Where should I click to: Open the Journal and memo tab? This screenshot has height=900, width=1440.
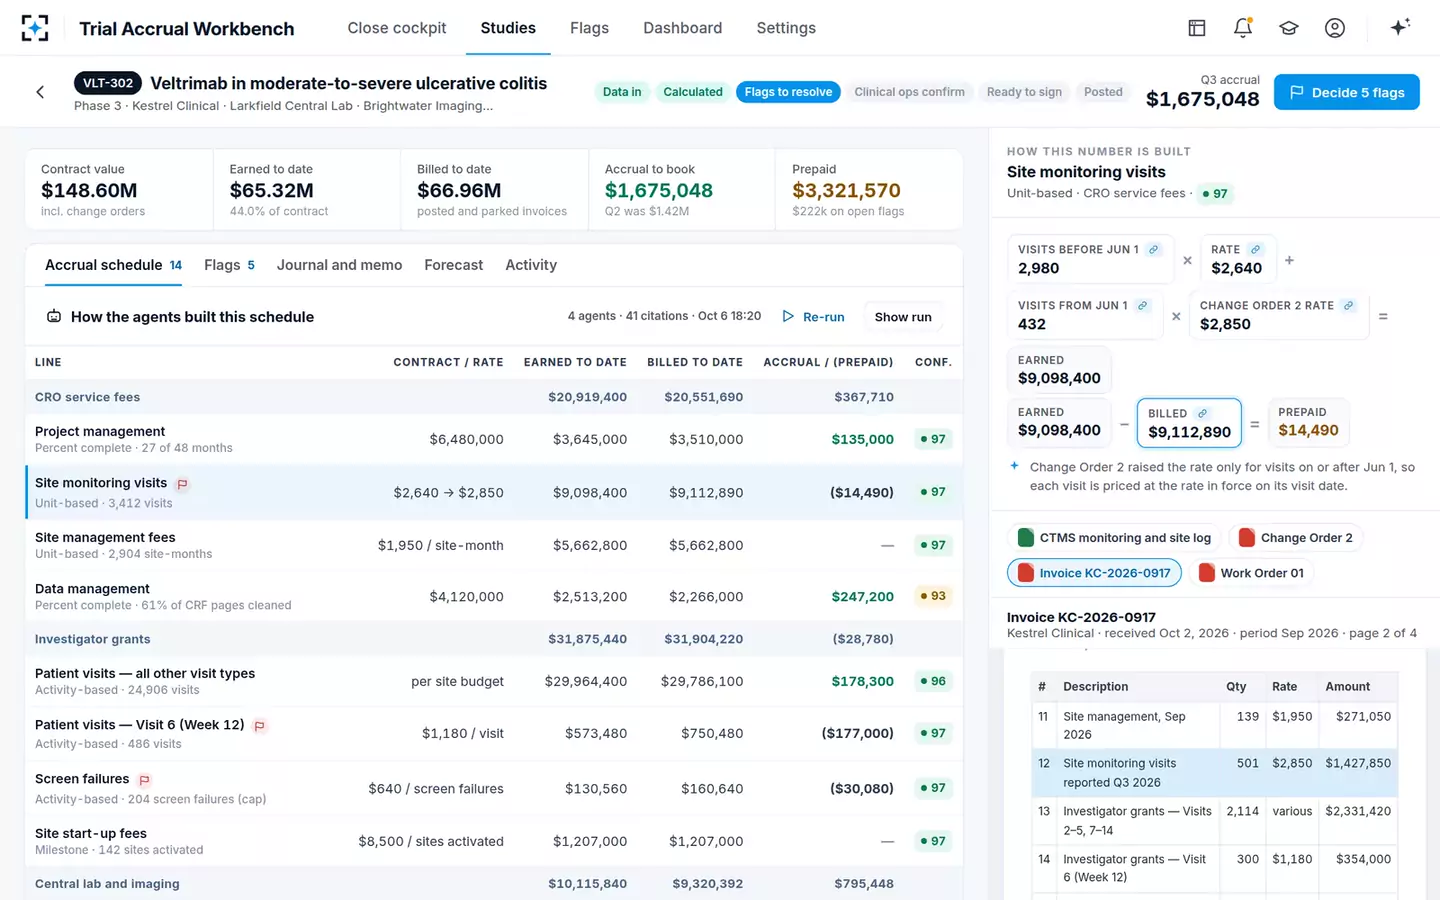339,265
